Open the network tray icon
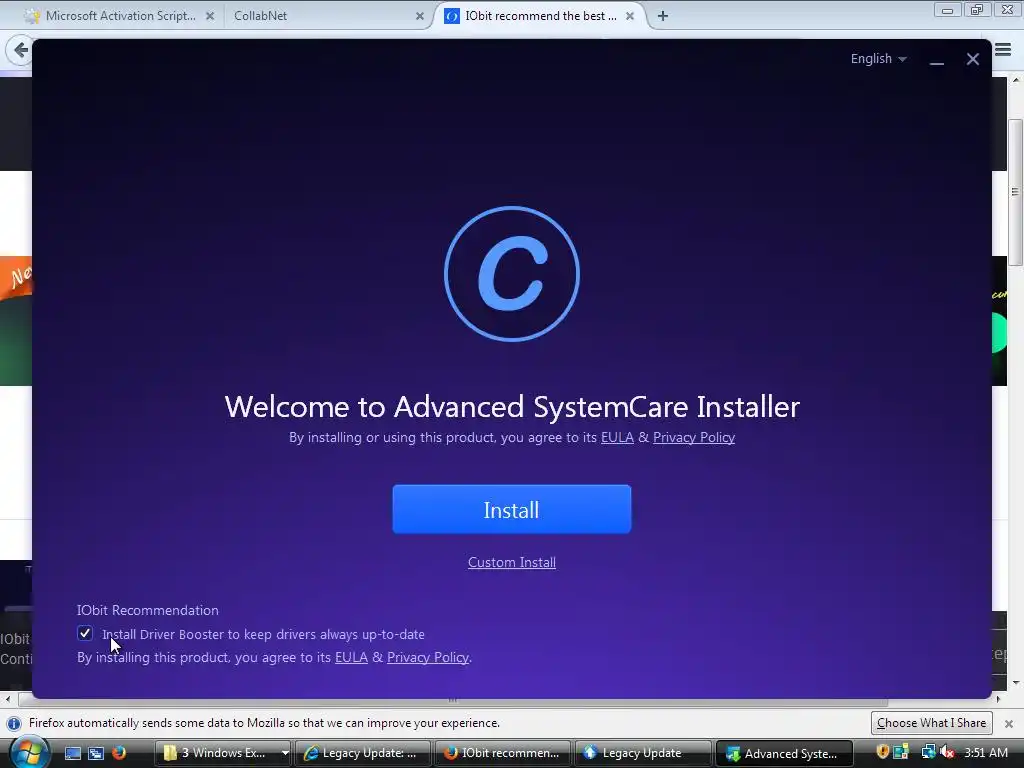Image resolution: width=1024 pixels, height=768 pixels. (928, 752)
